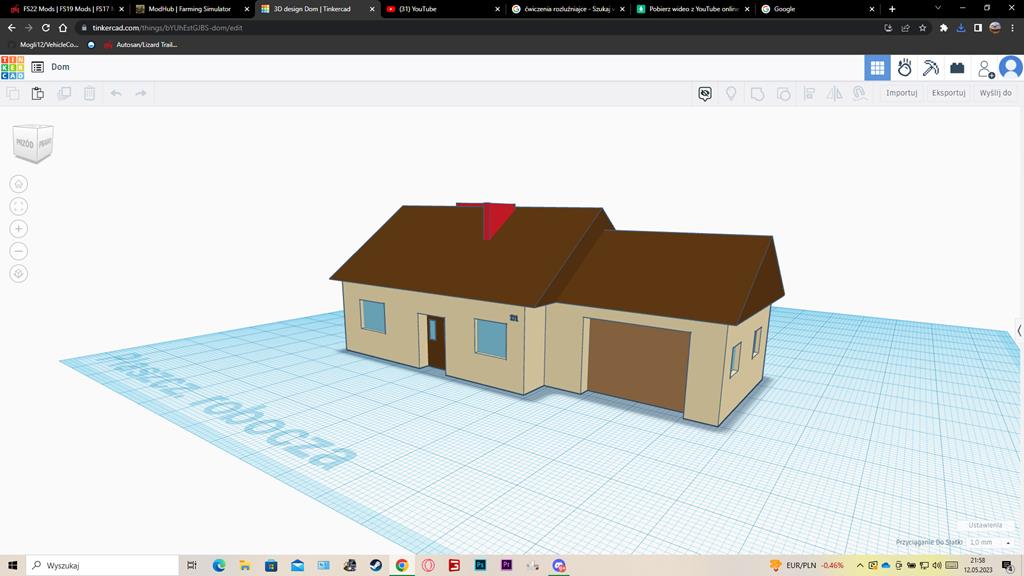Viewport: 1024px width, 576px height.
Task: Expand the right shapes panel chevron
Action: (x=1019, y=330)
